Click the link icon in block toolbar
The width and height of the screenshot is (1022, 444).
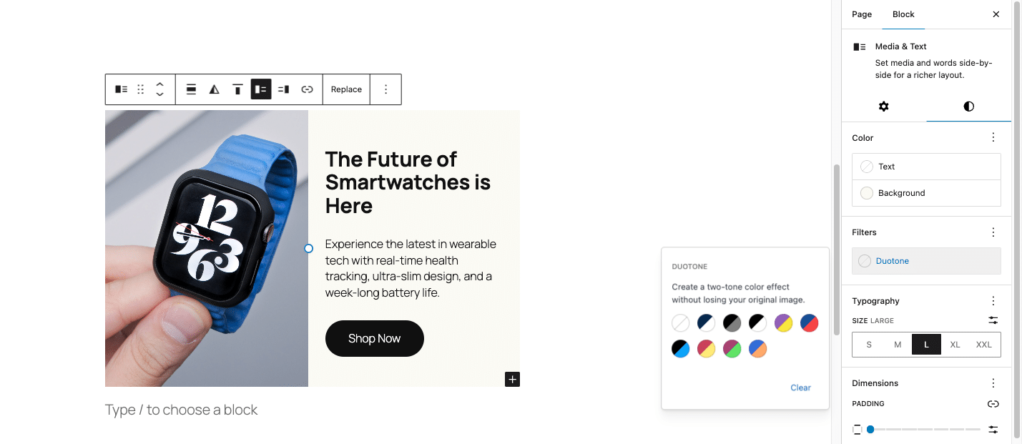(307, 89)
